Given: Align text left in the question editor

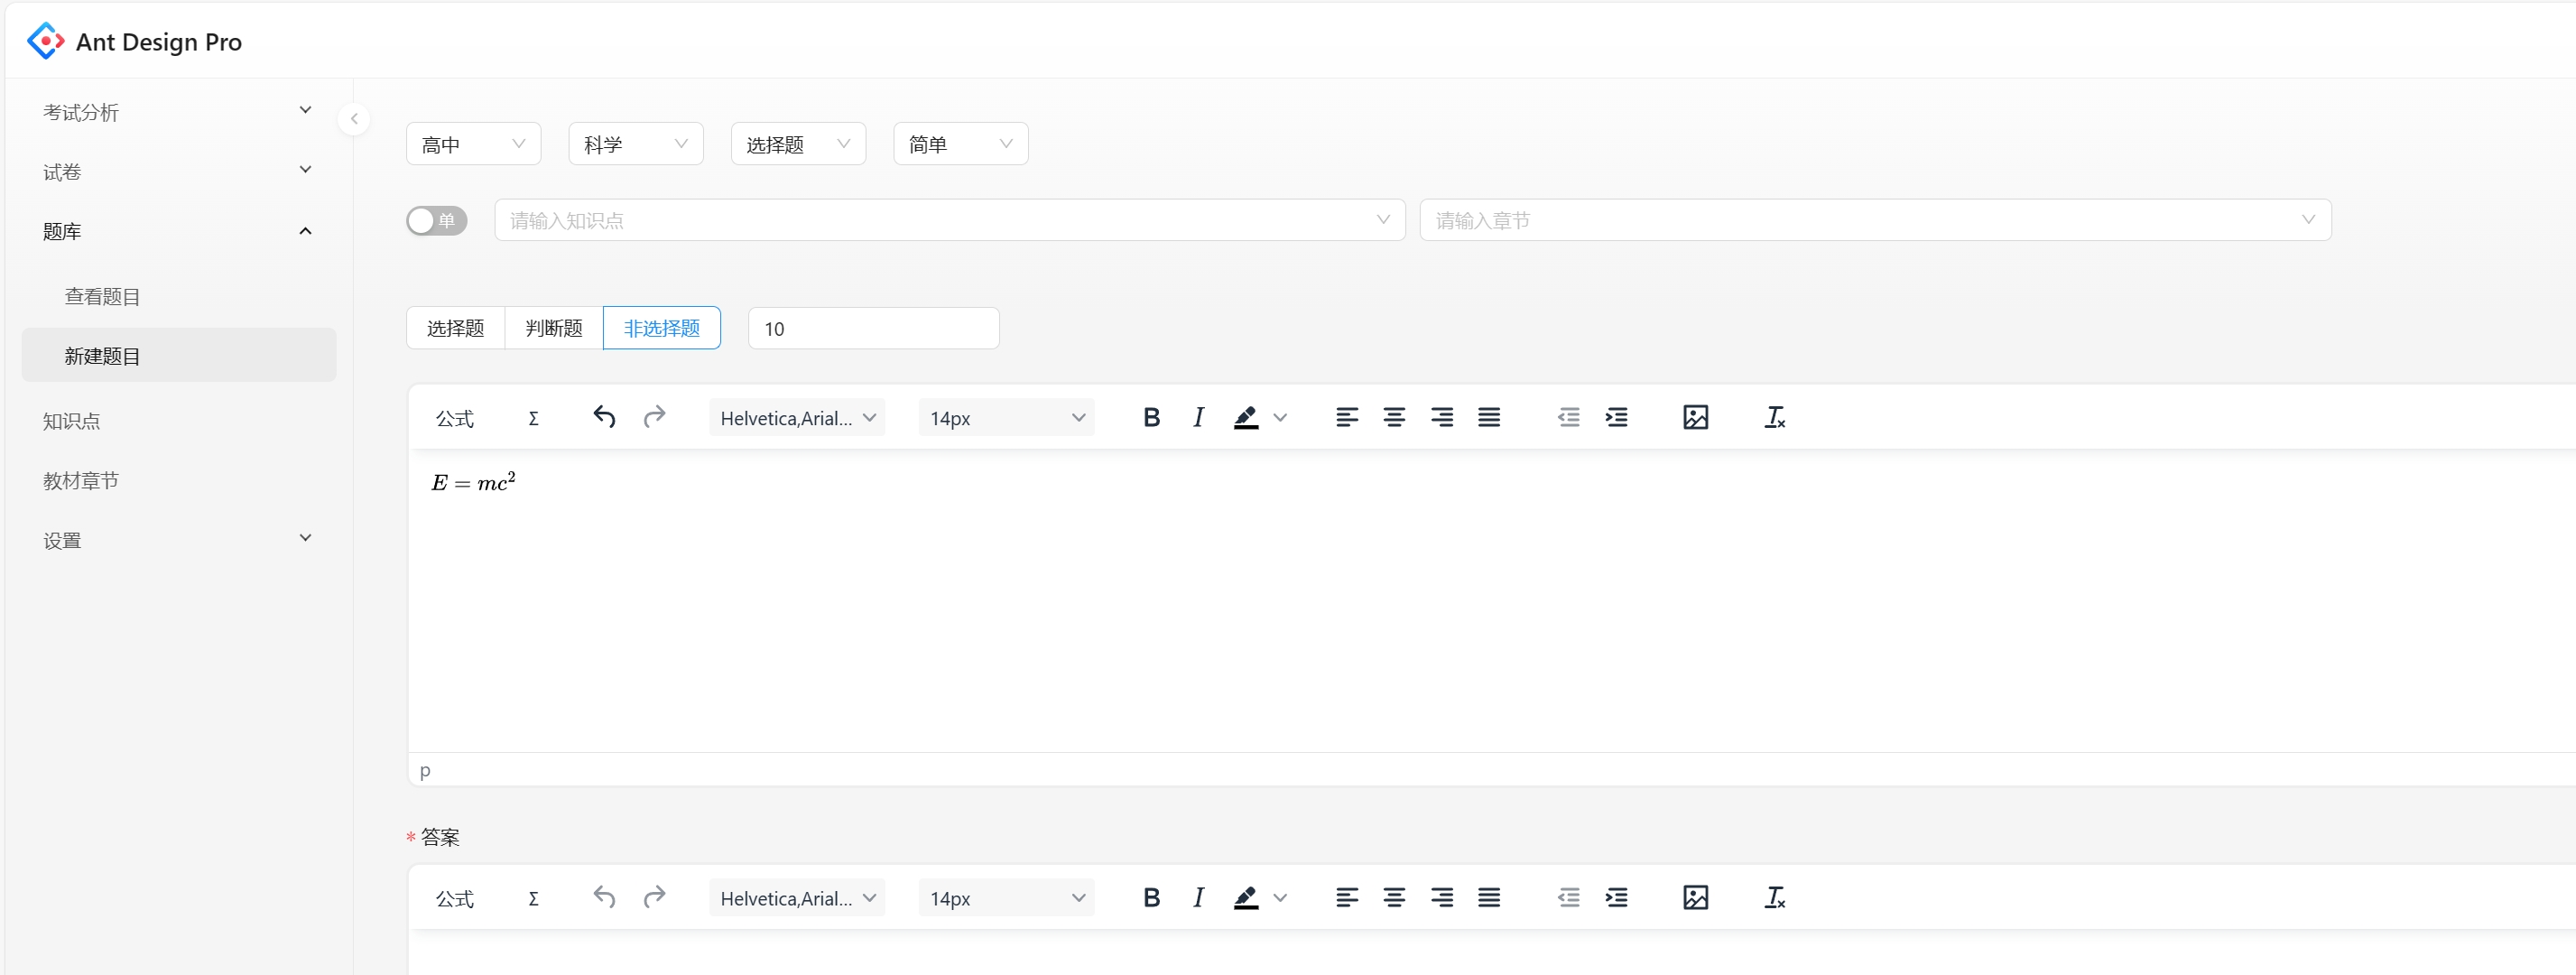Looking at the screenshot, I should (x=1346, y=417).
